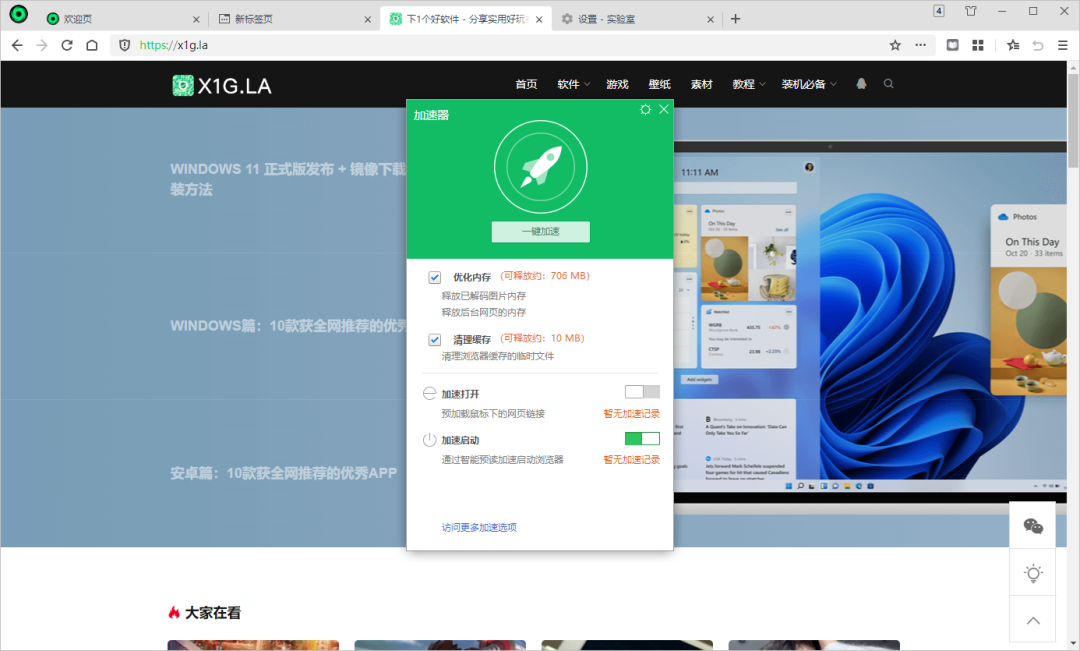Toggle night mode lightbulb icon

coord(1032,572)
